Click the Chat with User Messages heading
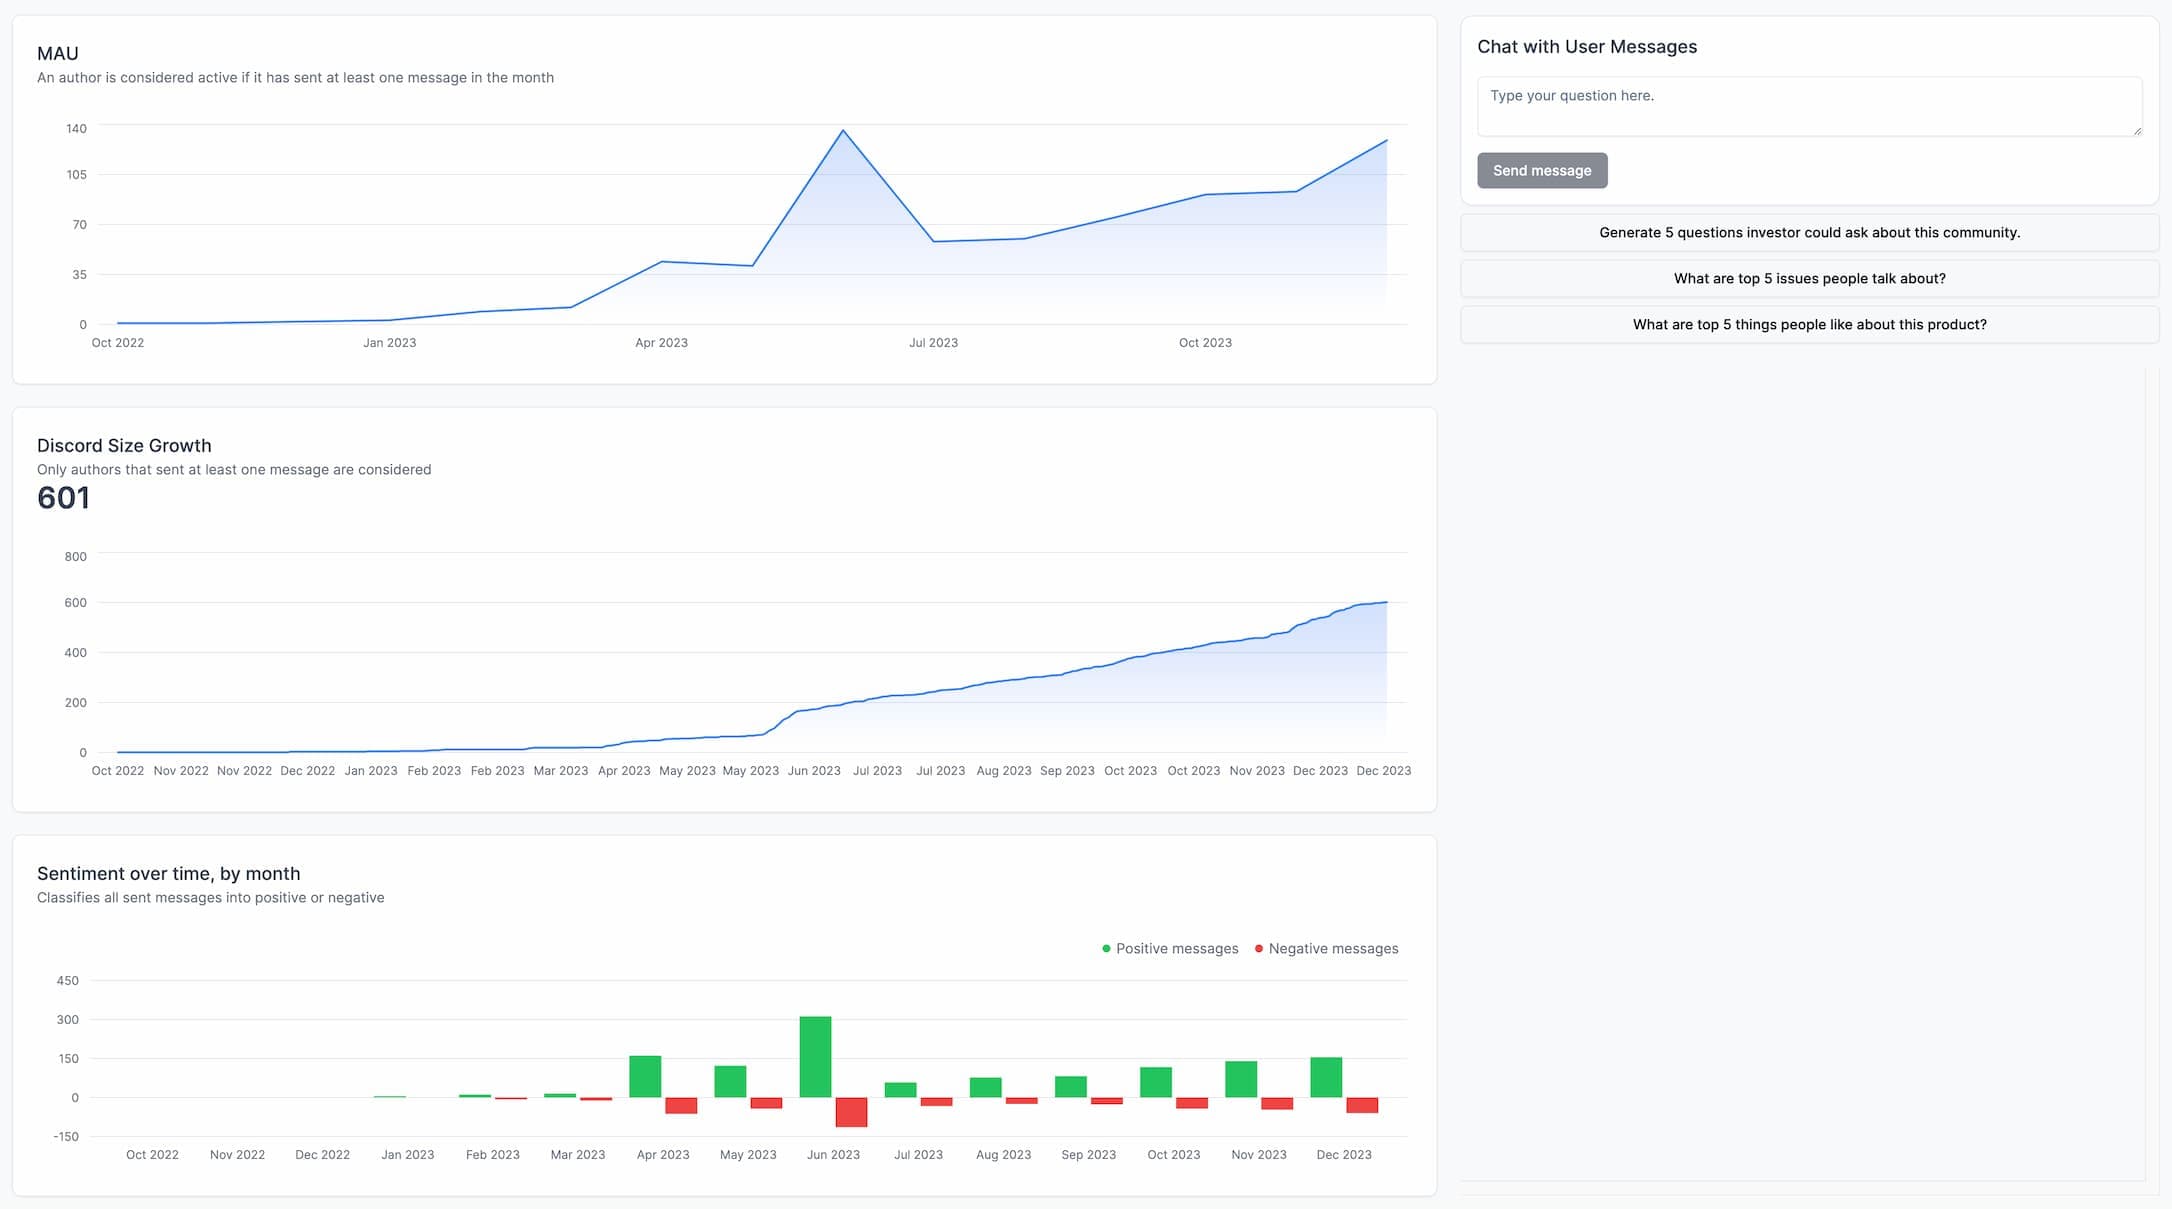This screenshot has height=1209, width=2172. click(1587, 46)
